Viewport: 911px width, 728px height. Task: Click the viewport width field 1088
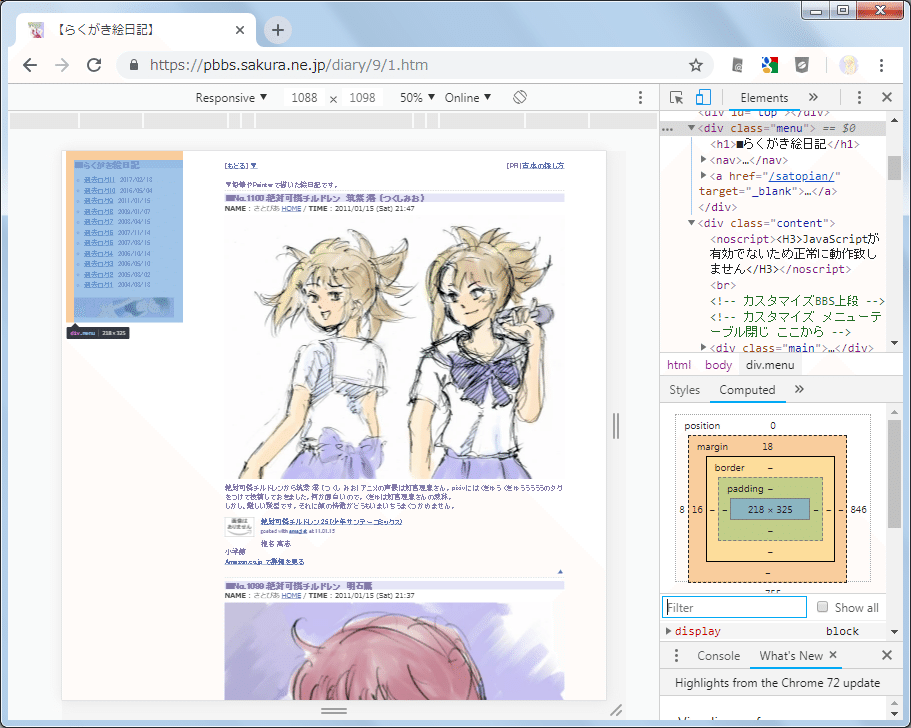(304, 98)
